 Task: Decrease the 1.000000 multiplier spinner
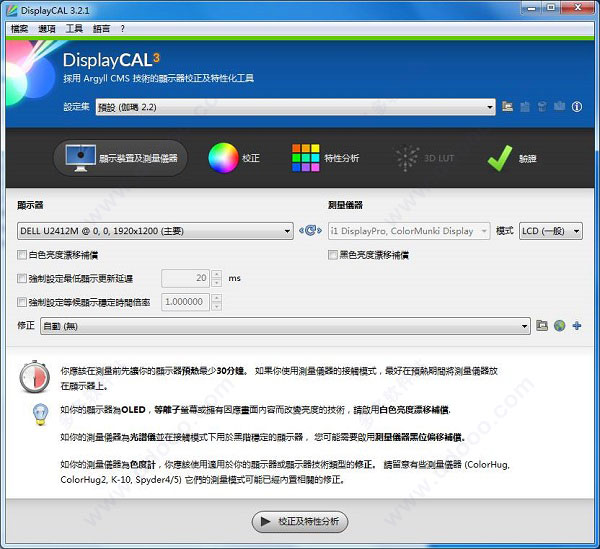(217, 306)
